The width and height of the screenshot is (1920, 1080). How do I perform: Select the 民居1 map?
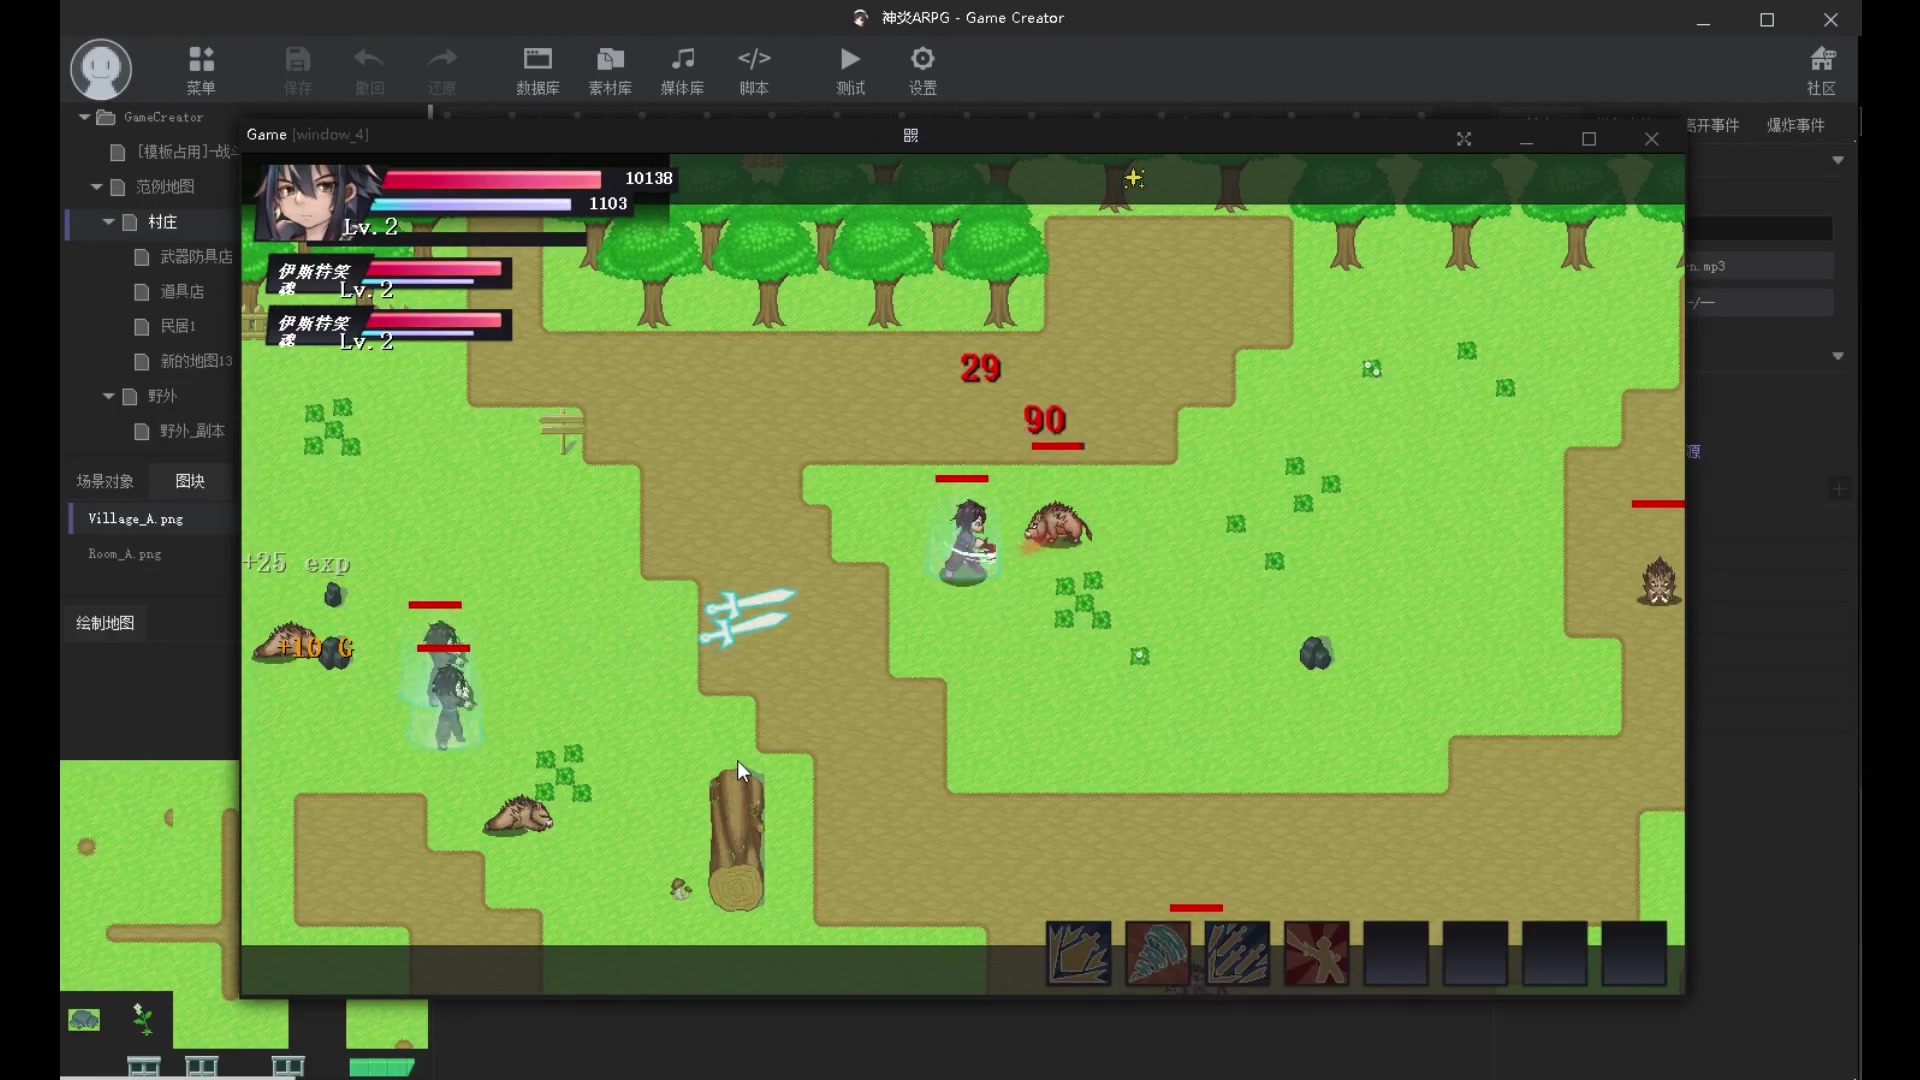(178, 326)
